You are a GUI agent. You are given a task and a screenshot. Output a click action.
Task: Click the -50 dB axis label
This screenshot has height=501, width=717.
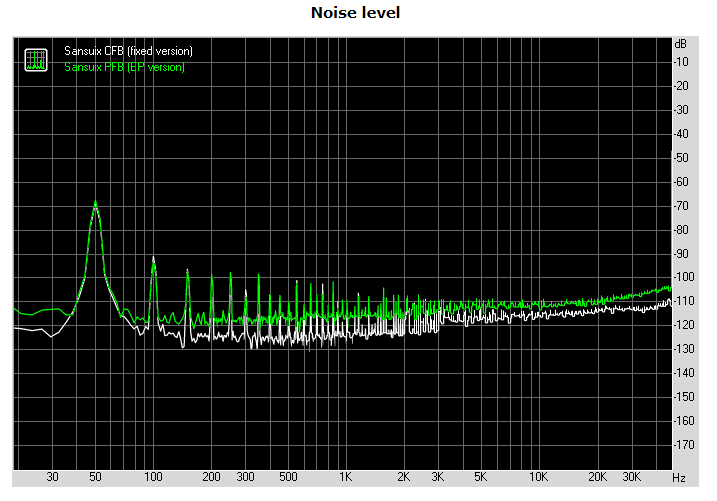682,158
